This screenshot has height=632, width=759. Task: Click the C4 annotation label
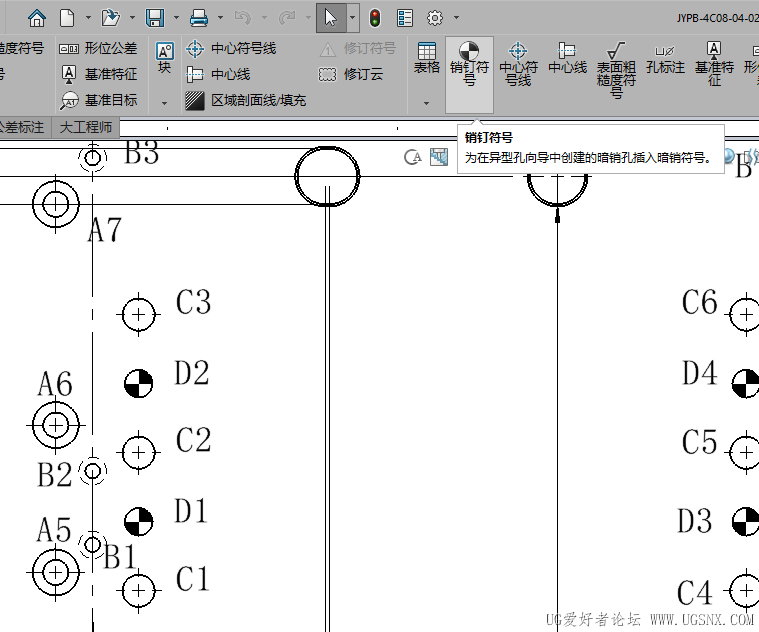[x=695, y=593]
